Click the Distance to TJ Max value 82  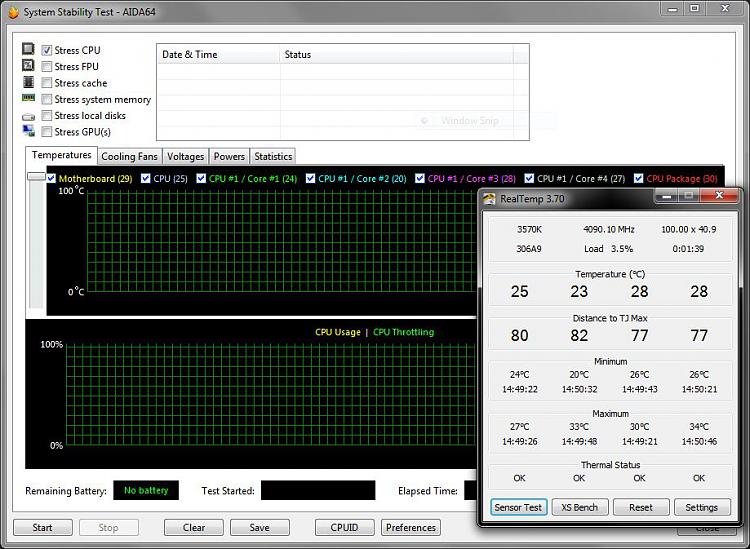579,336
